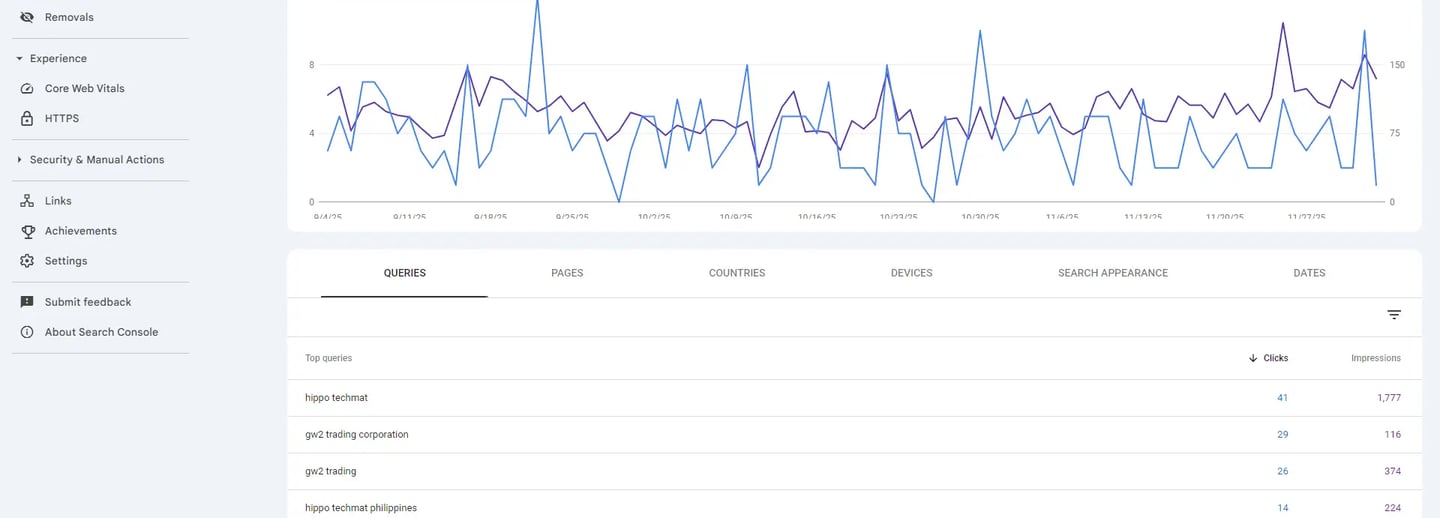Image resolution: width=1440 pixels, height=518 pixels.
Task: Open the Dates tab
Action: tap(1309, 273)
